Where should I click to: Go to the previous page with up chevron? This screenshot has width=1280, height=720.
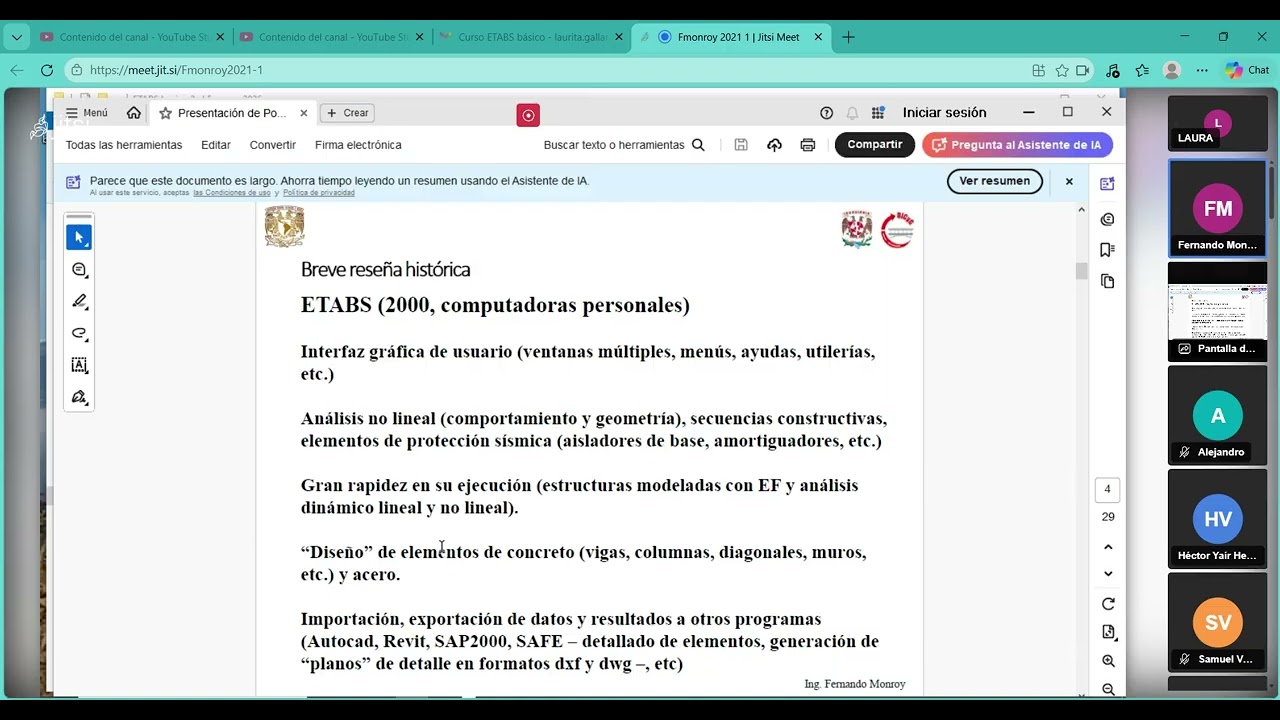(1108, 547)
